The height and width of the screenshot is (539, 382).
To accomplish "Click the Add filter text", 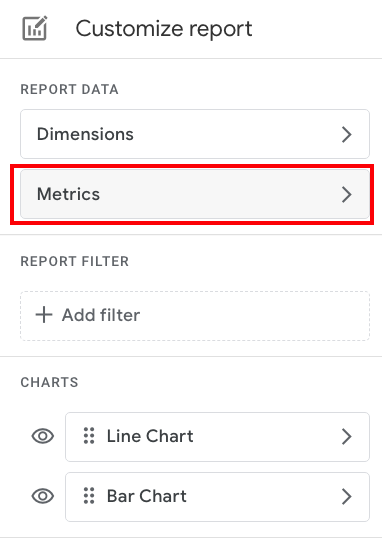I will [101, 315].
